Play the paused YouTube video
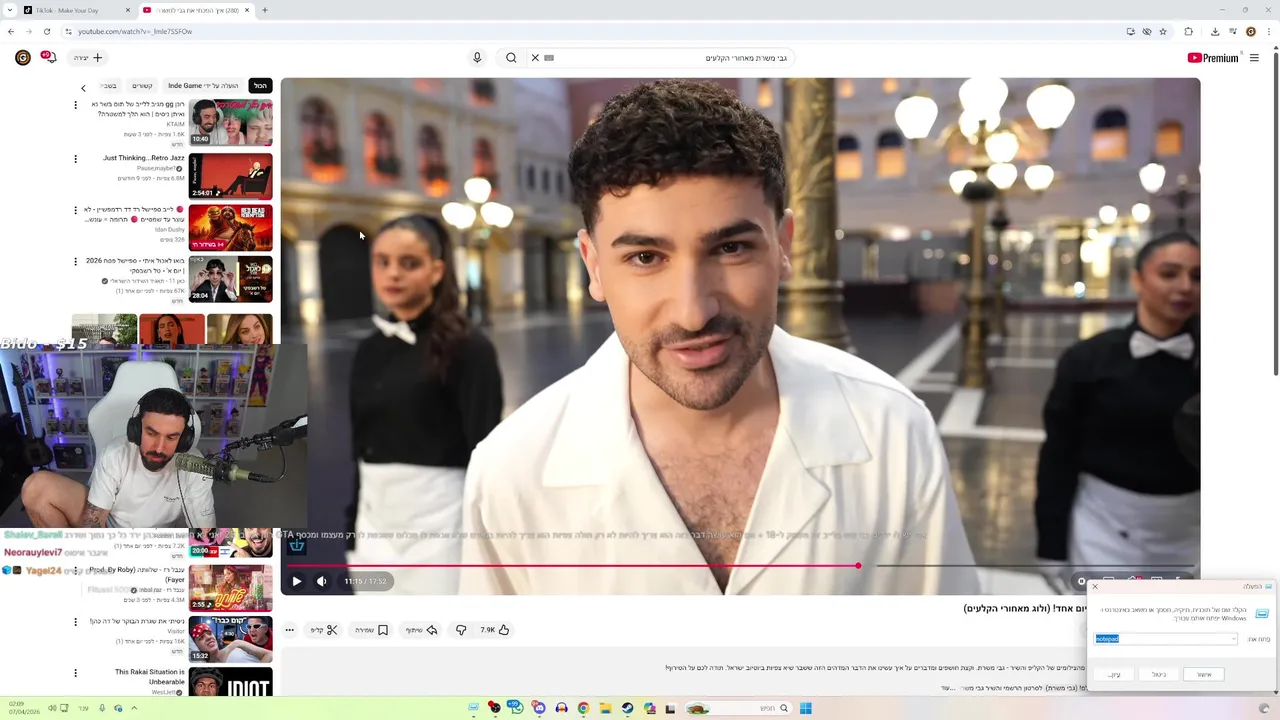The image size is (1280, 720). pos(296,581)
